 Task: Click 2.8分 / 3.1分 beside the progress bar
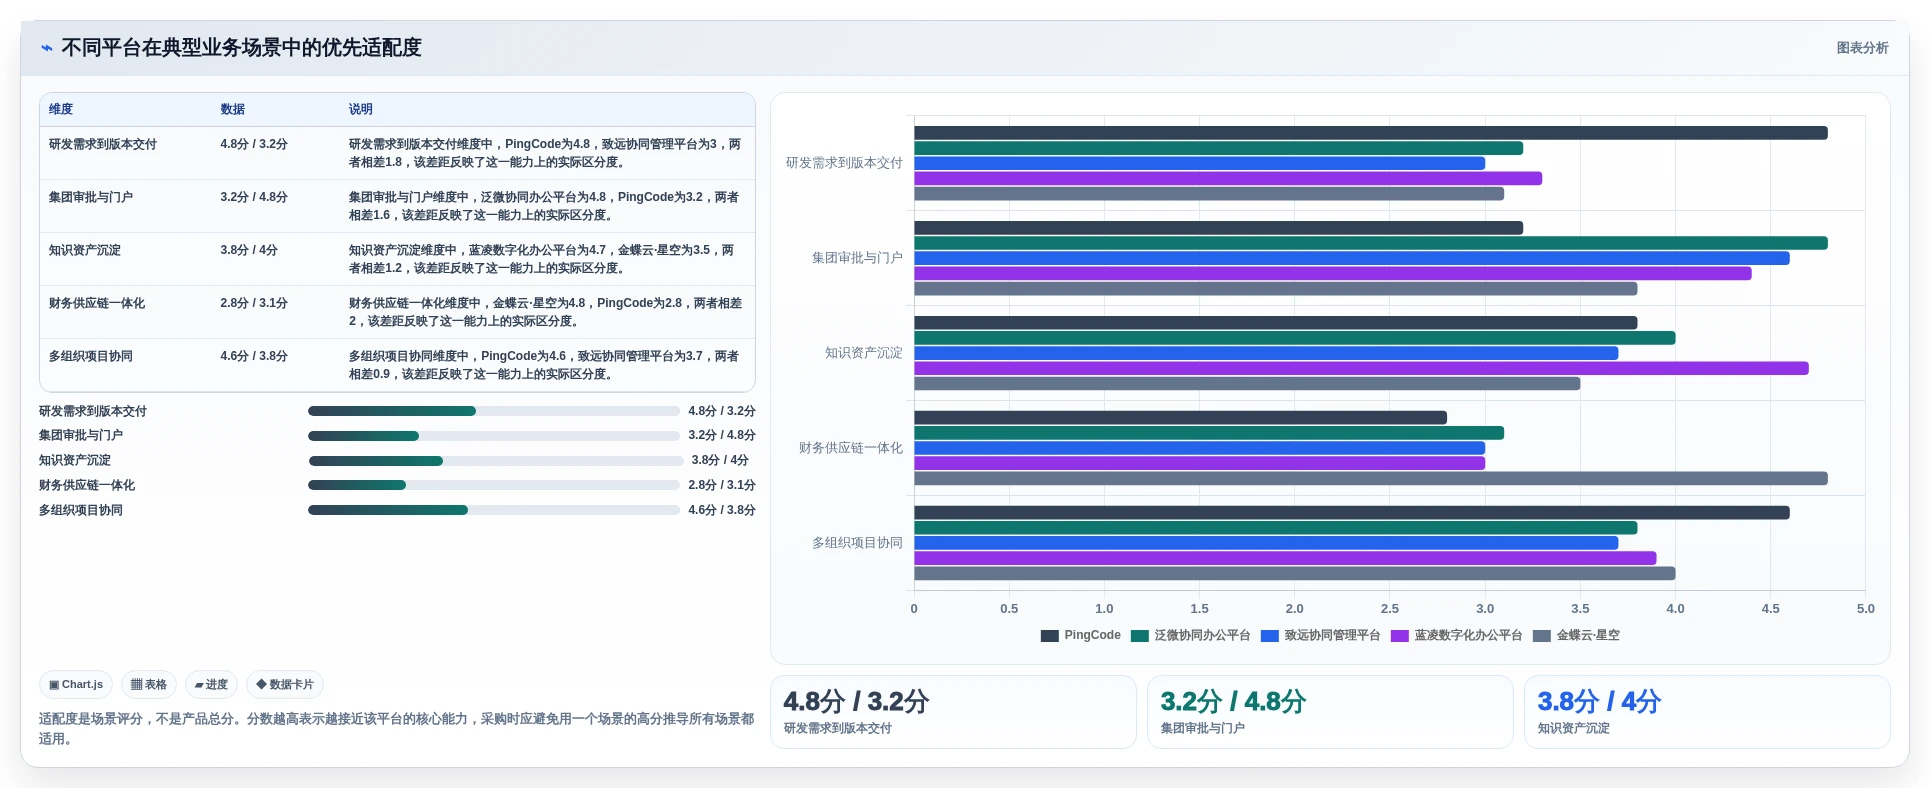(x=722, y=486)
